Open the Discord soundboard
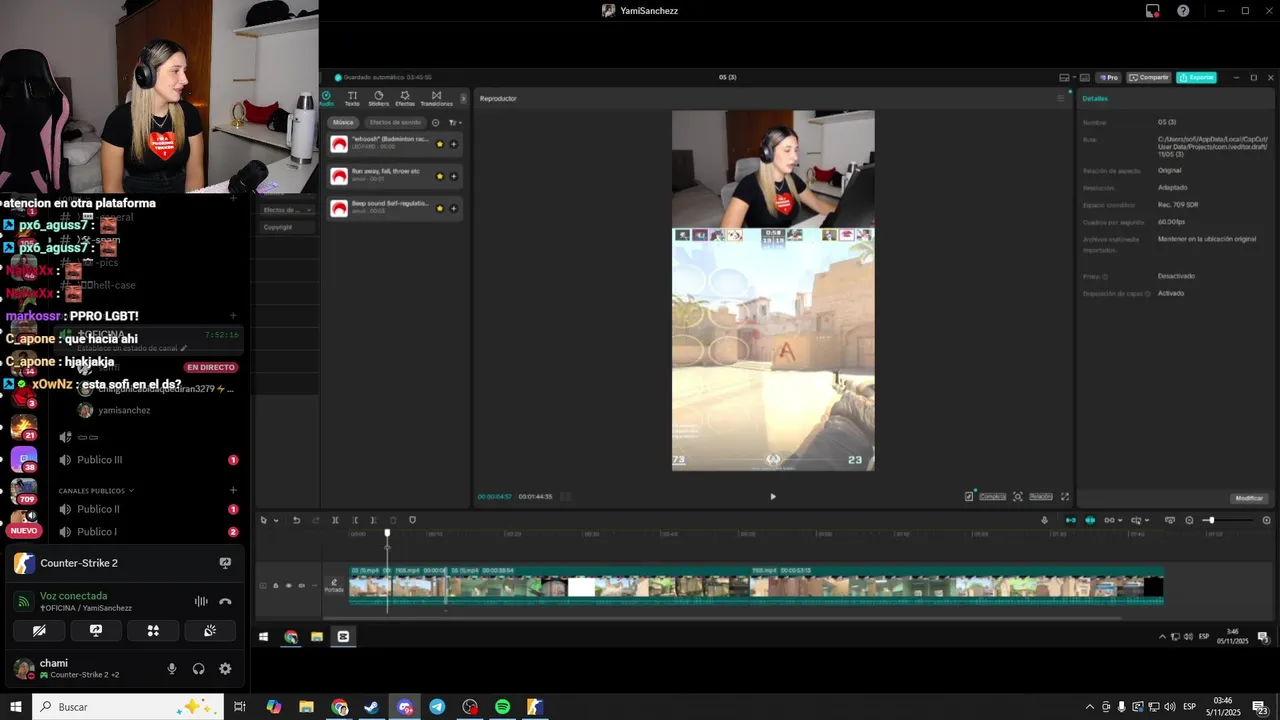The height and width of the screenshot is (720, 1280). [210, 631]
